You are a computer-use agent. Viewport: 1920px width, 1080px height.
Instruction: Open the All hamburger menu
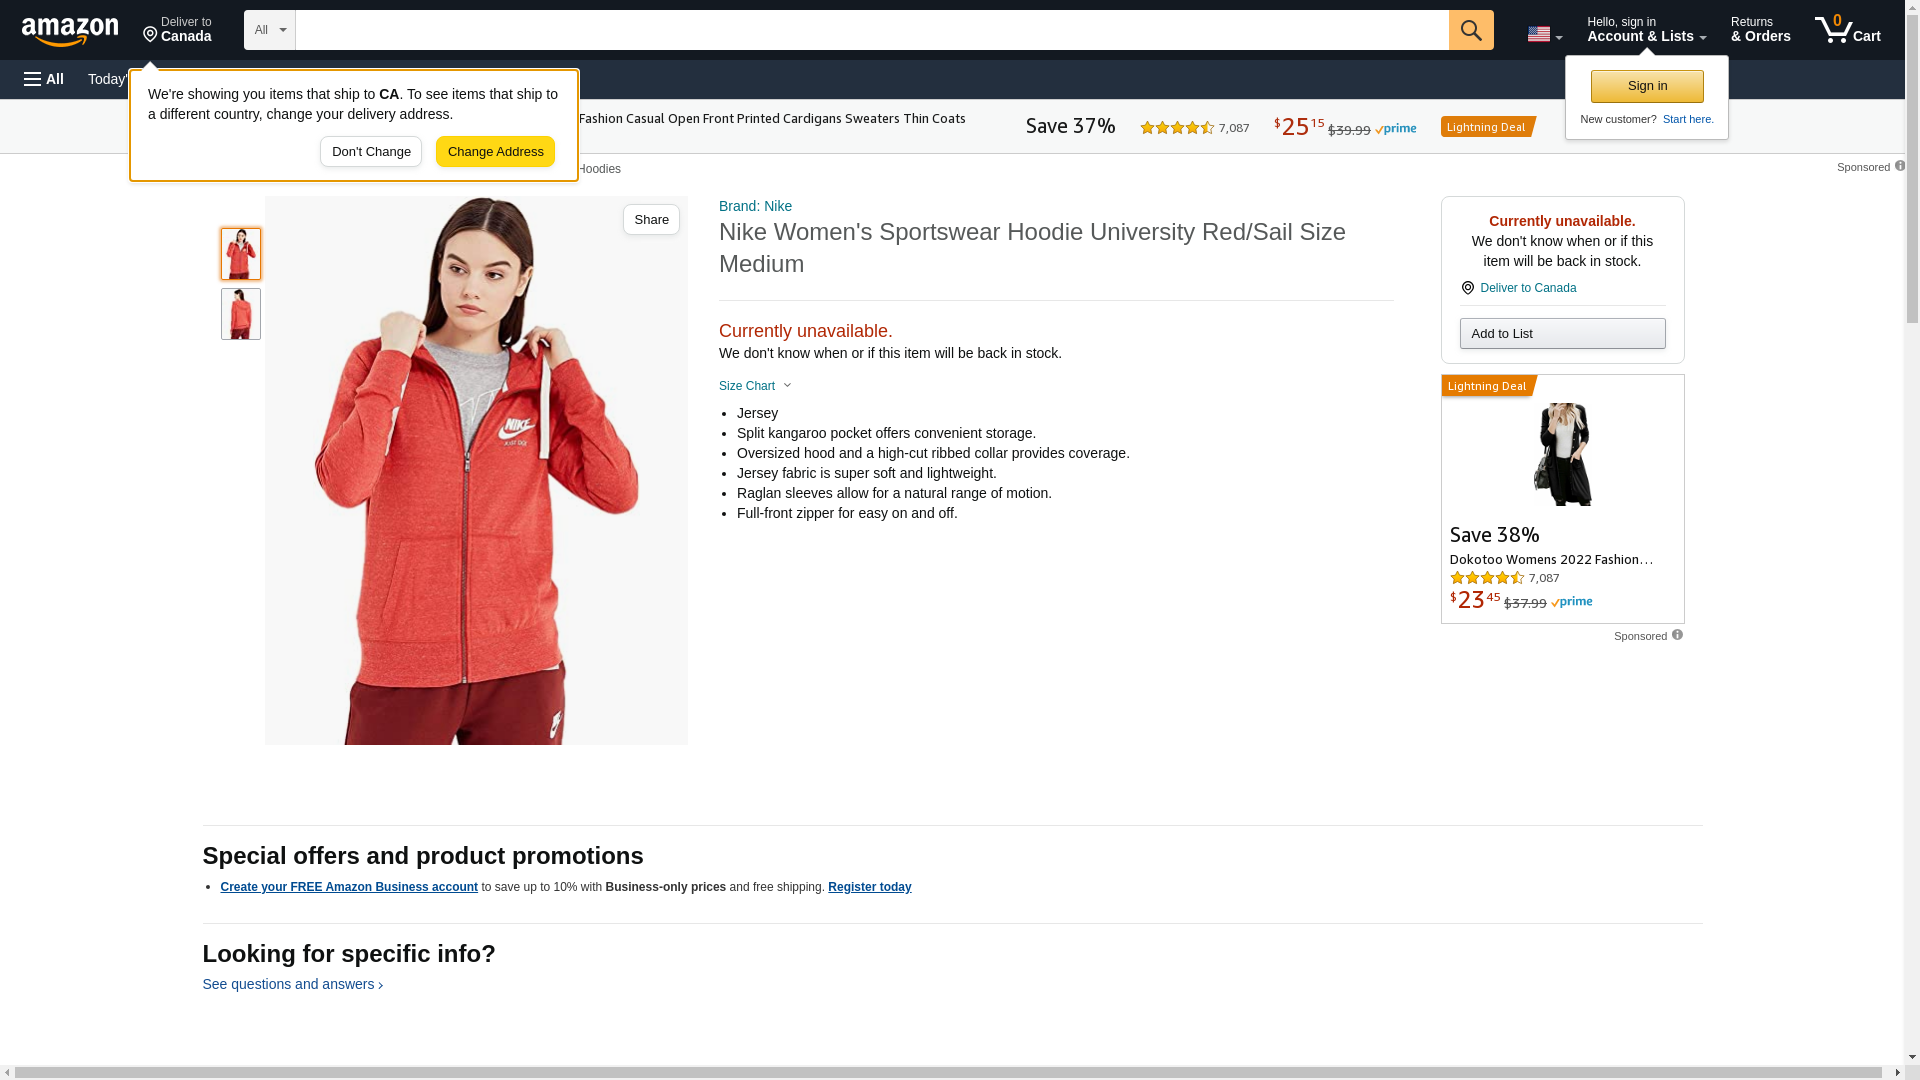(x=44, y=79)
